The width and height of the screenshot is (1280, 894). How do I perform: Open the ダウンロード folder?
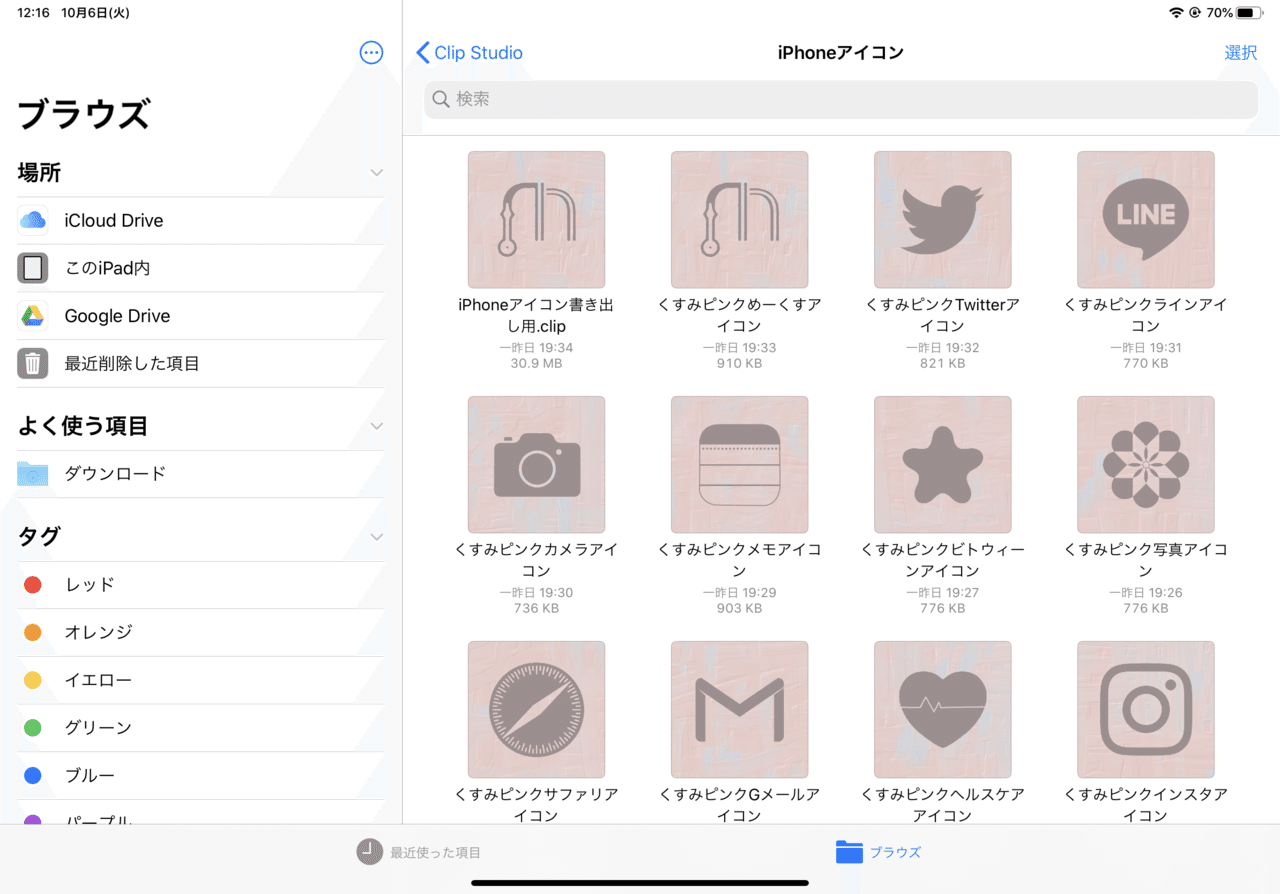pos(200,474)
